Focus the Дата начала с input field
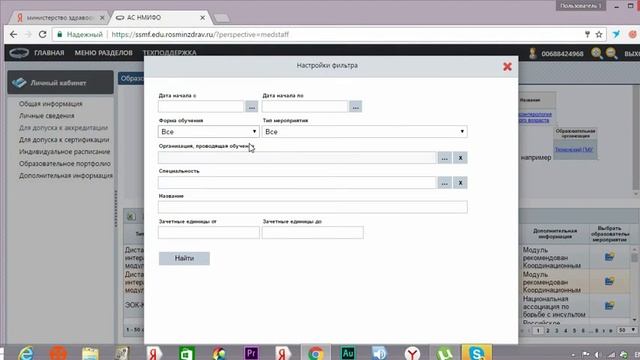640x360 pixels. (201, 107)
